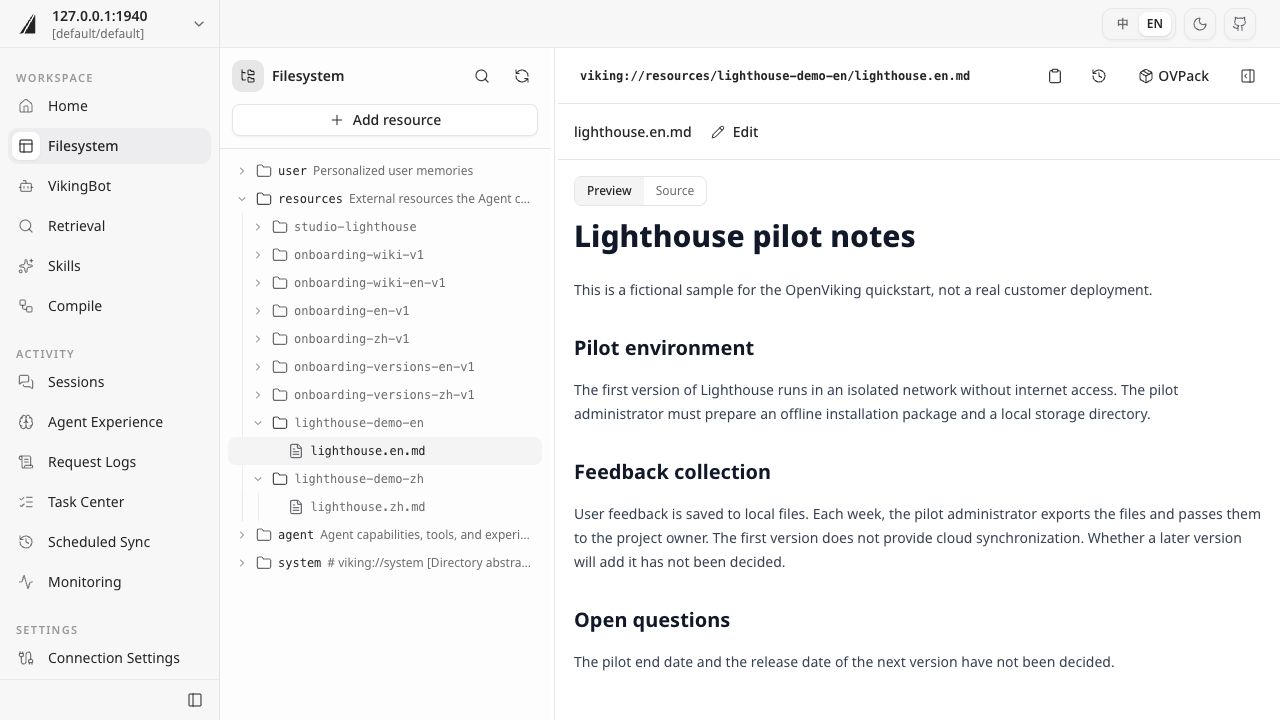This screenshot has height=720, width=1280.
Task: Switch language to Chinese (中)
Action: (x=1123, y=24)
